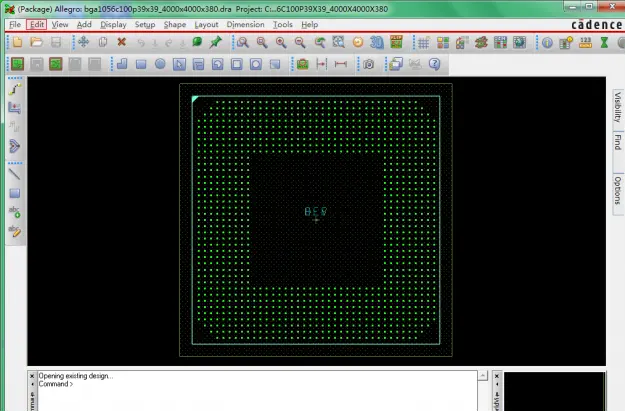Click the Open folder icon
This screenshot has width=626, height=412.
click(36, 42)
